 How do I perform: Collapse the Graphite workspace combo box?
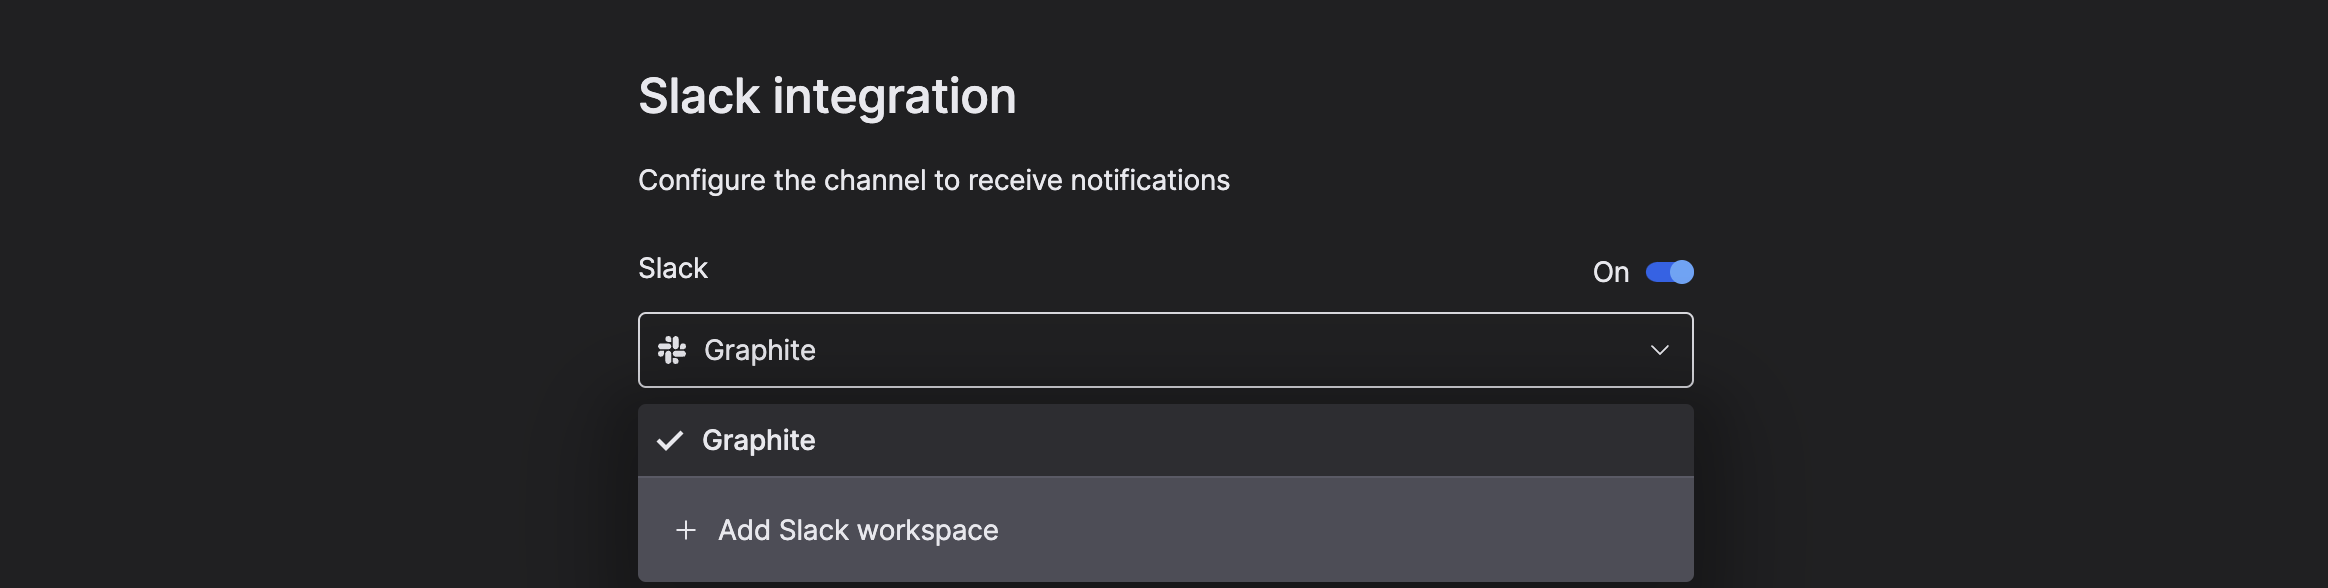pyautogui.click(x=1165, y=350)
